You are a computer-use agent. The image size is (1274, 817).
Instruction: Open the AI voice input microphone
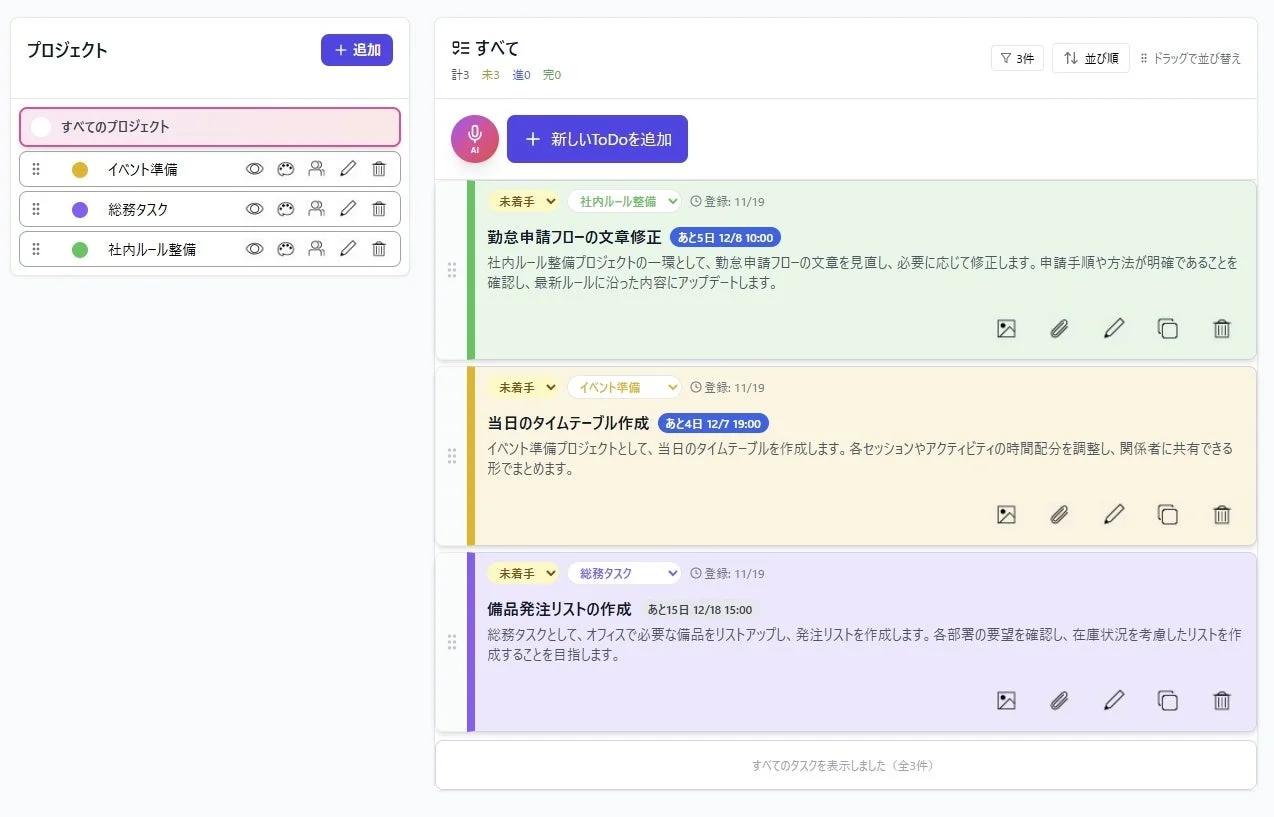[474, 139]
